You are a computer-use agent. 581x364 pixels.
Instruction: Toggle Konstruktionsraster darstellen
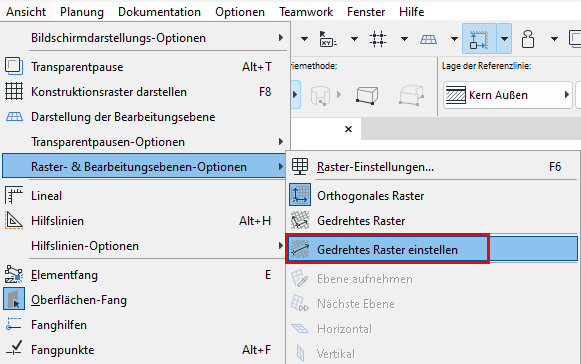(145, 92)
